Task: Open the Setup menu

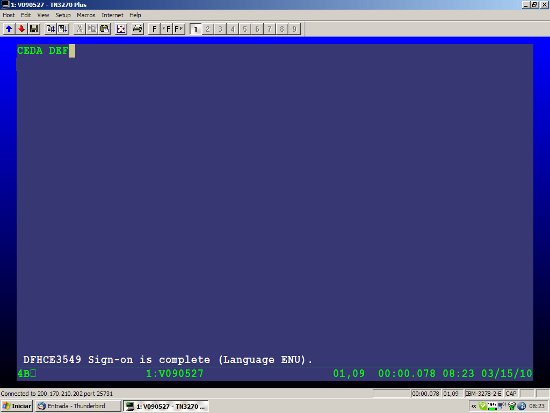Action: [x=63, y=15]
